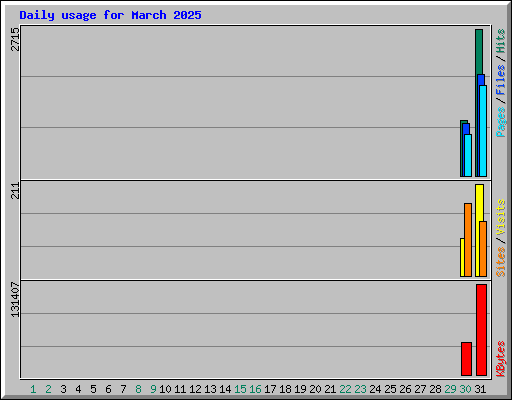Screen dimensions: 512x400
Task: Select the 2715 hits axis value
Action: (15, 39)
